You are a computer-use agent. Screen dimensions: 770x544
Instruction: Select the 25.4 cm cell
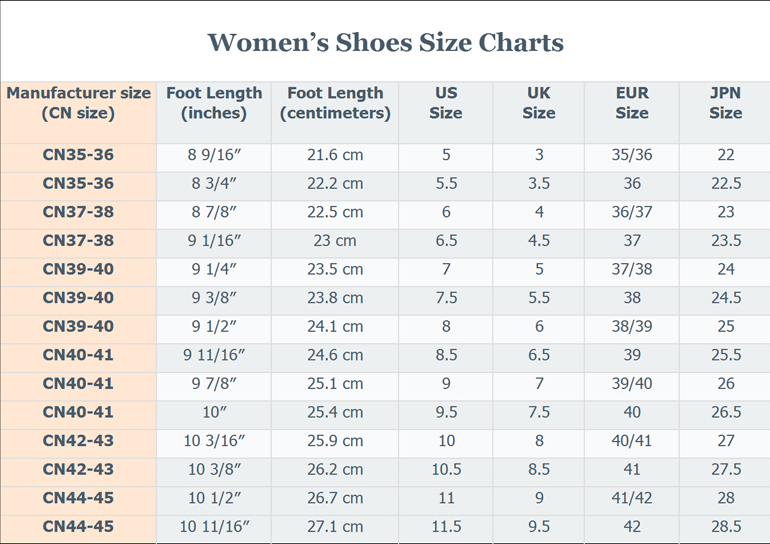click(335, 412)
